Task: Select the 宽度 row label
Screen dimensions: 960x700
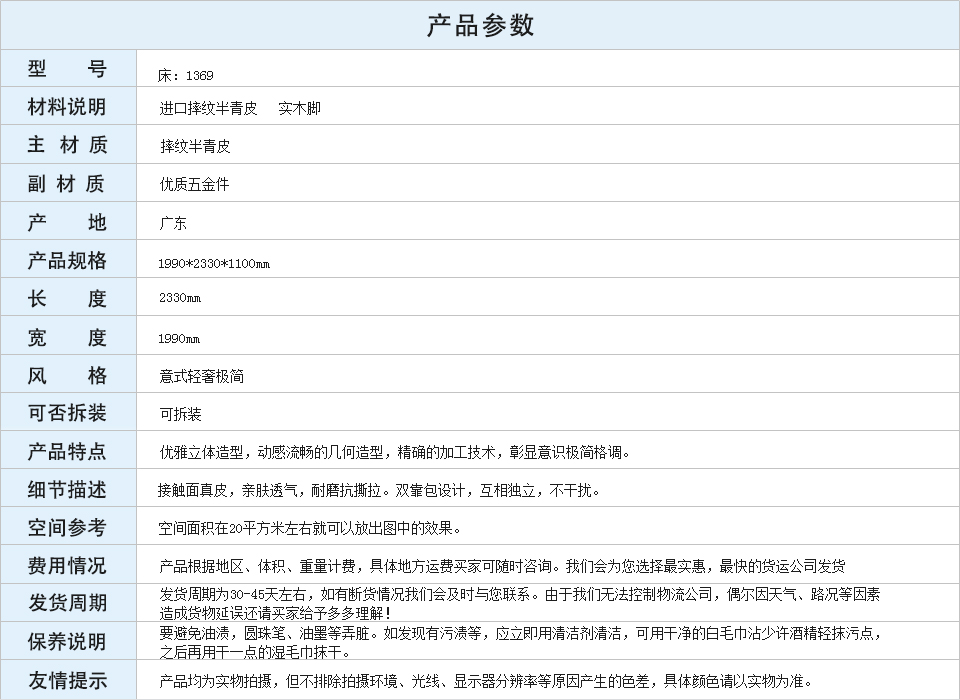Action: click(67, 337)
